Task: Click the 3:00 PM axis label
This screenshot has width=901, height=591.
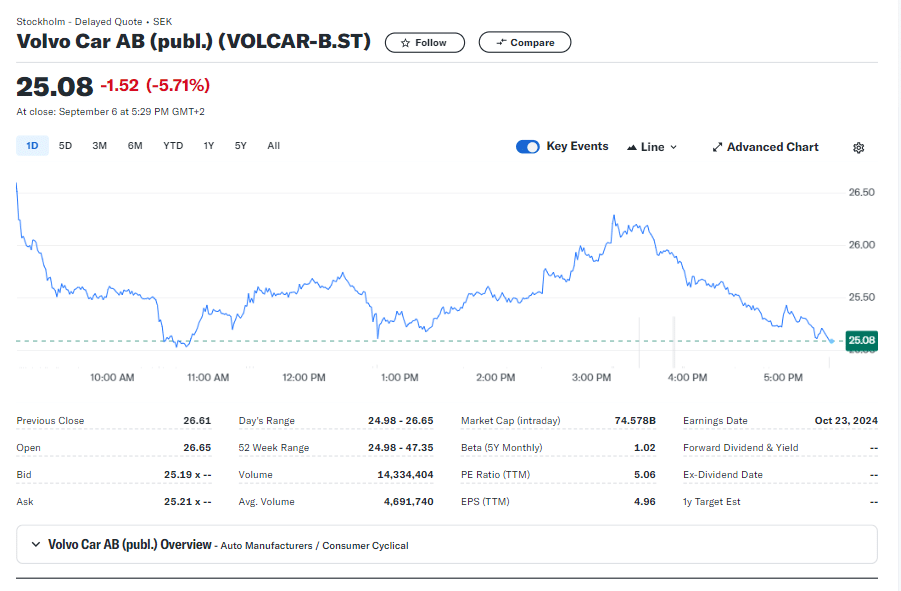Action: (591, 377)
